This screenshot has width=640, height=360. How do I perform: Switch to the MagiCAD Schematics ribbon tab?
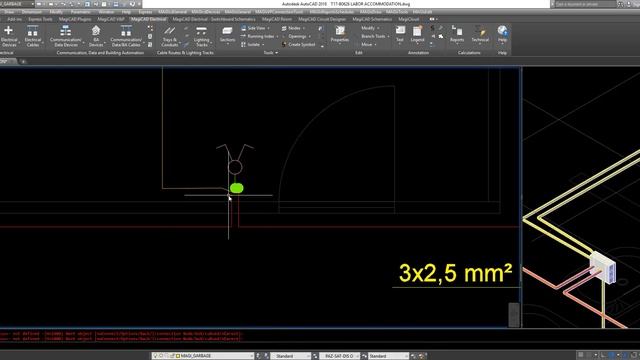pyautogui.click(x=372, y=19)
